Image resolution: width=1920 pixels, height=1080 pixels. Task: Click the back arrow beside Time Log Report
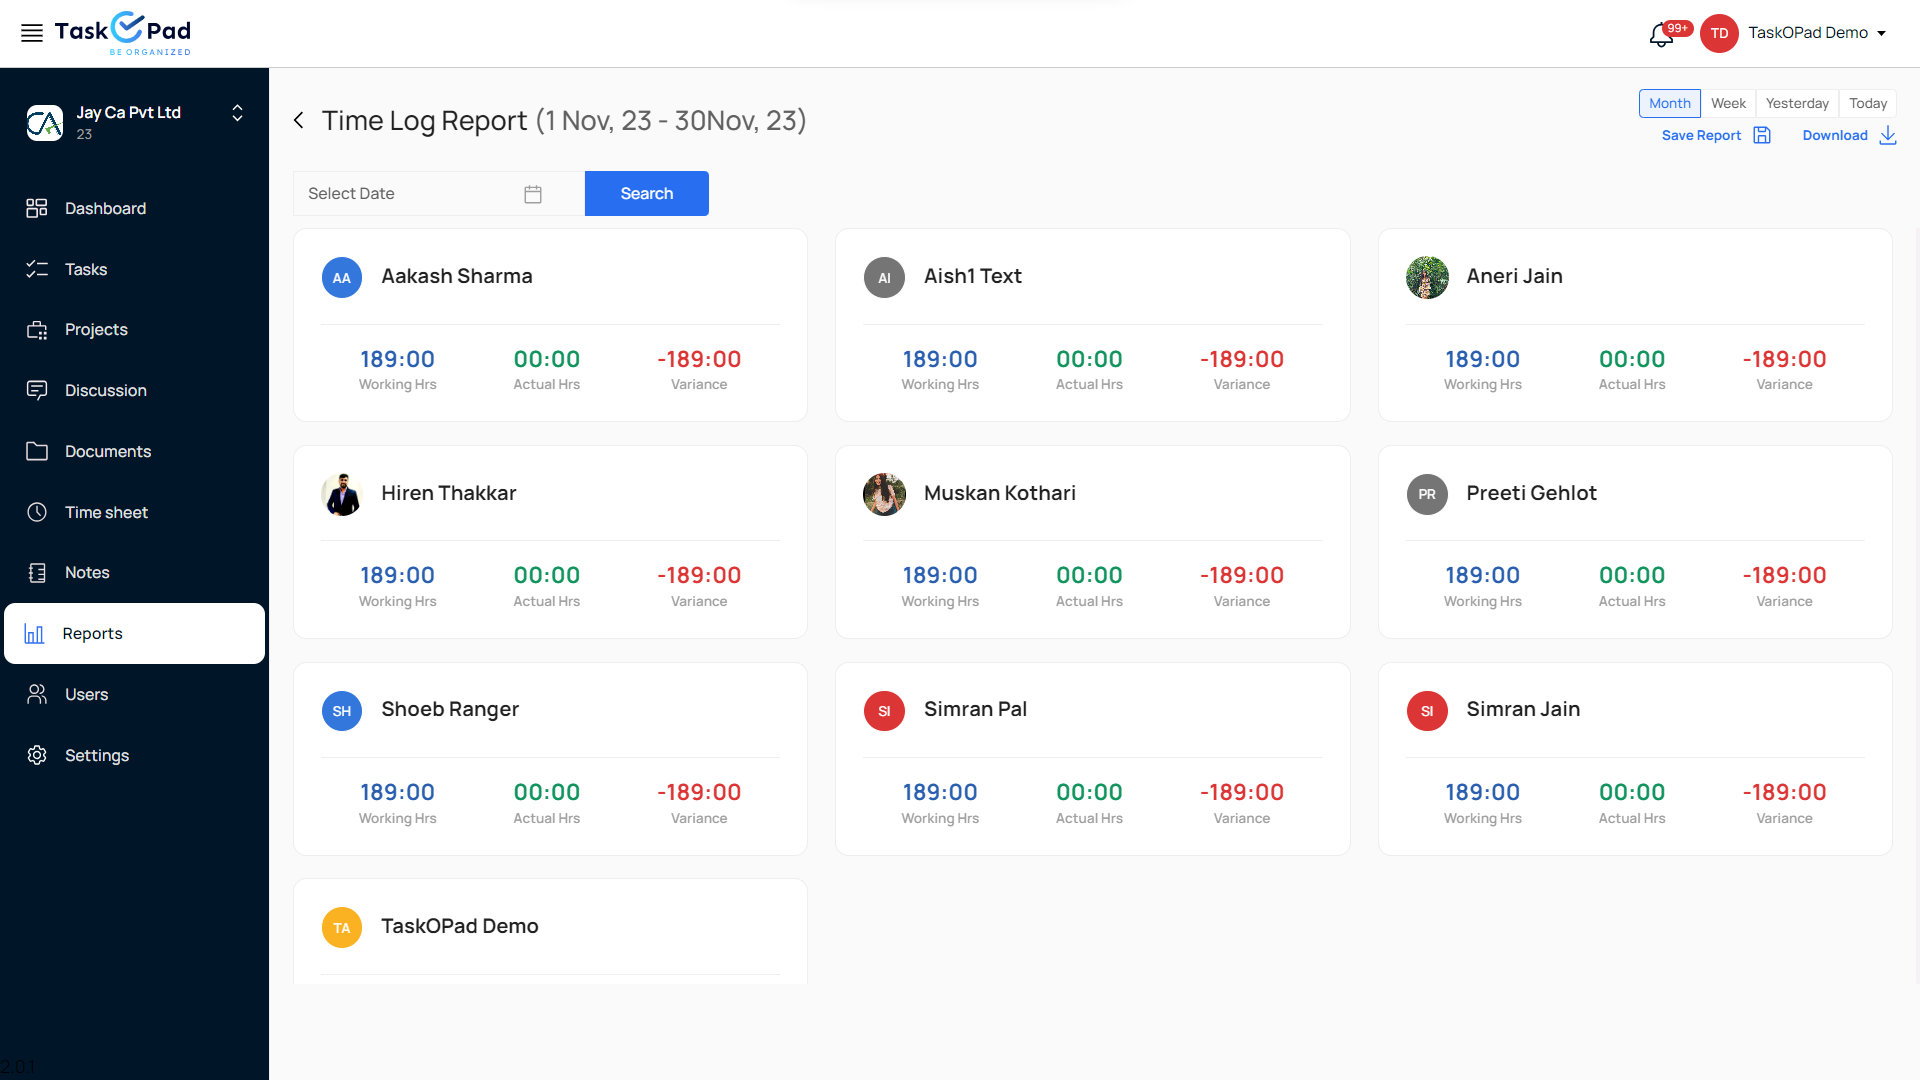pyautogui.click(x=299, y=121)
